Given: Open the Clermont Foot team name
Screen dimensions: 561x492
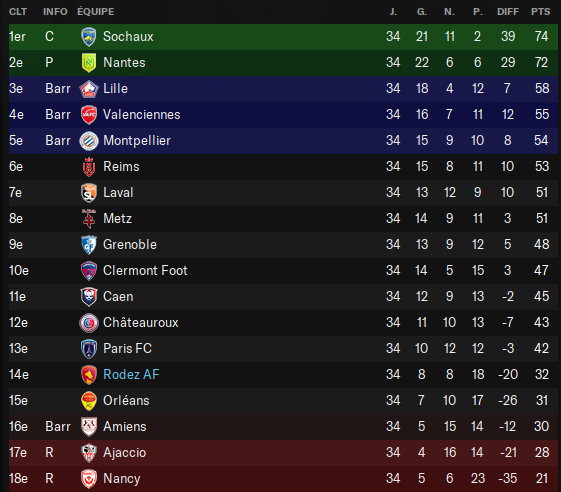Looking at the screenshot, I should click(x=145, y=271).
